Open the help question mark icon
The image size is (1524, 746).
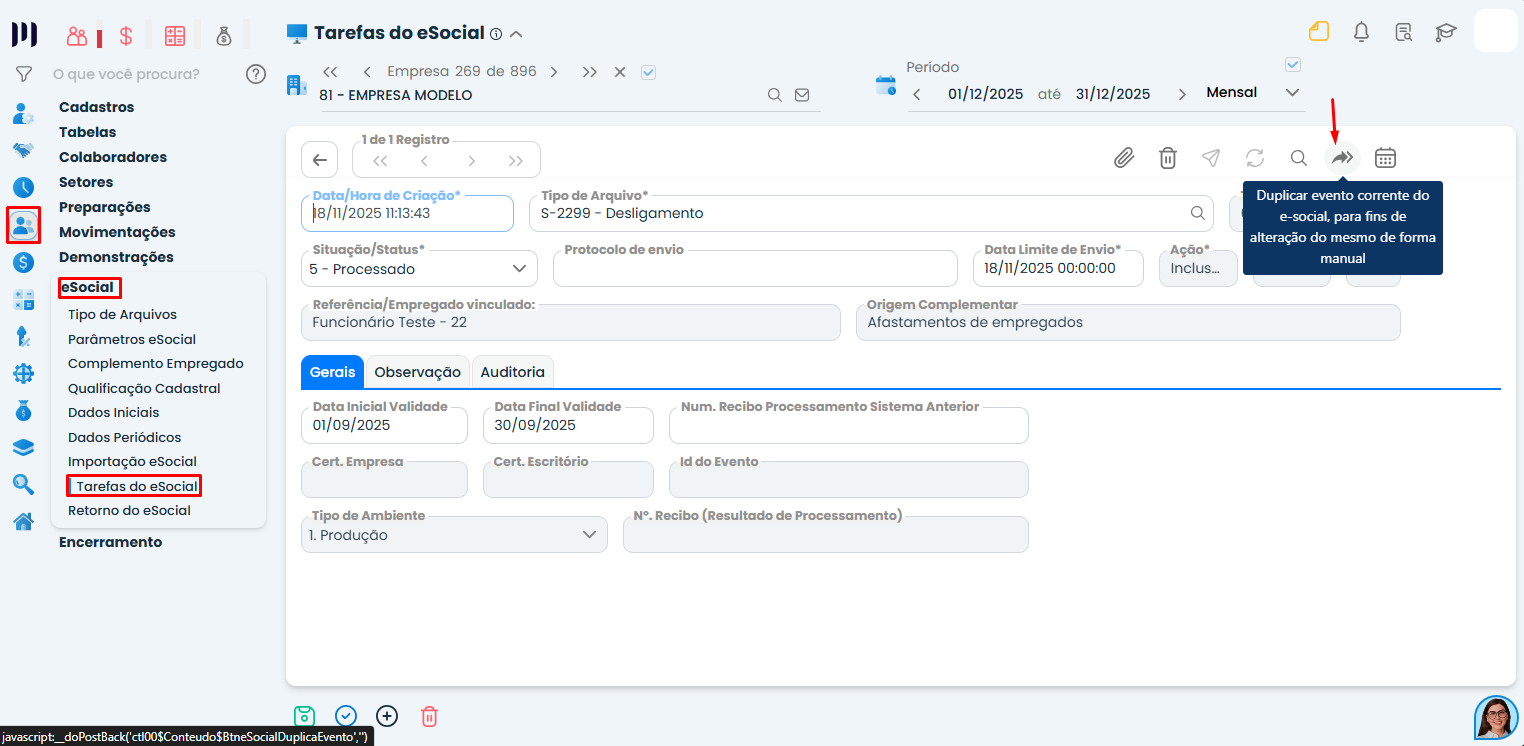pyautogui.click(x=256, y=74)
